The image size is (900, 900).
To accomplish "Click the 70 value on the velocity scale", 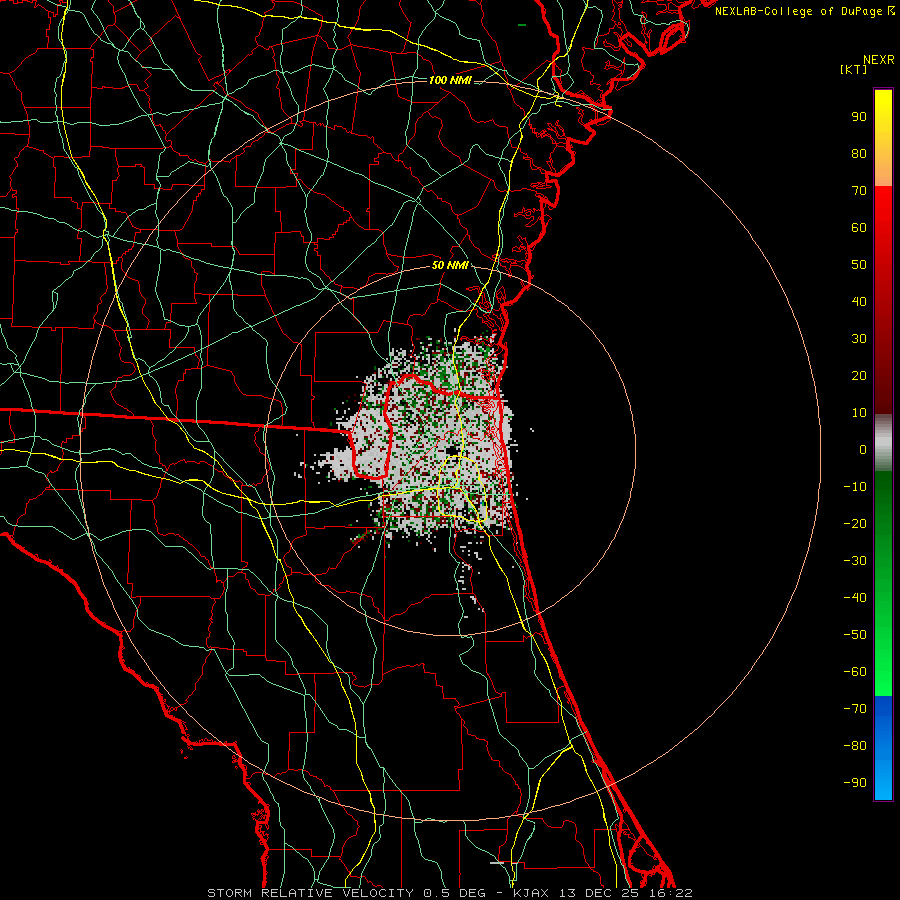I will 859,191.
